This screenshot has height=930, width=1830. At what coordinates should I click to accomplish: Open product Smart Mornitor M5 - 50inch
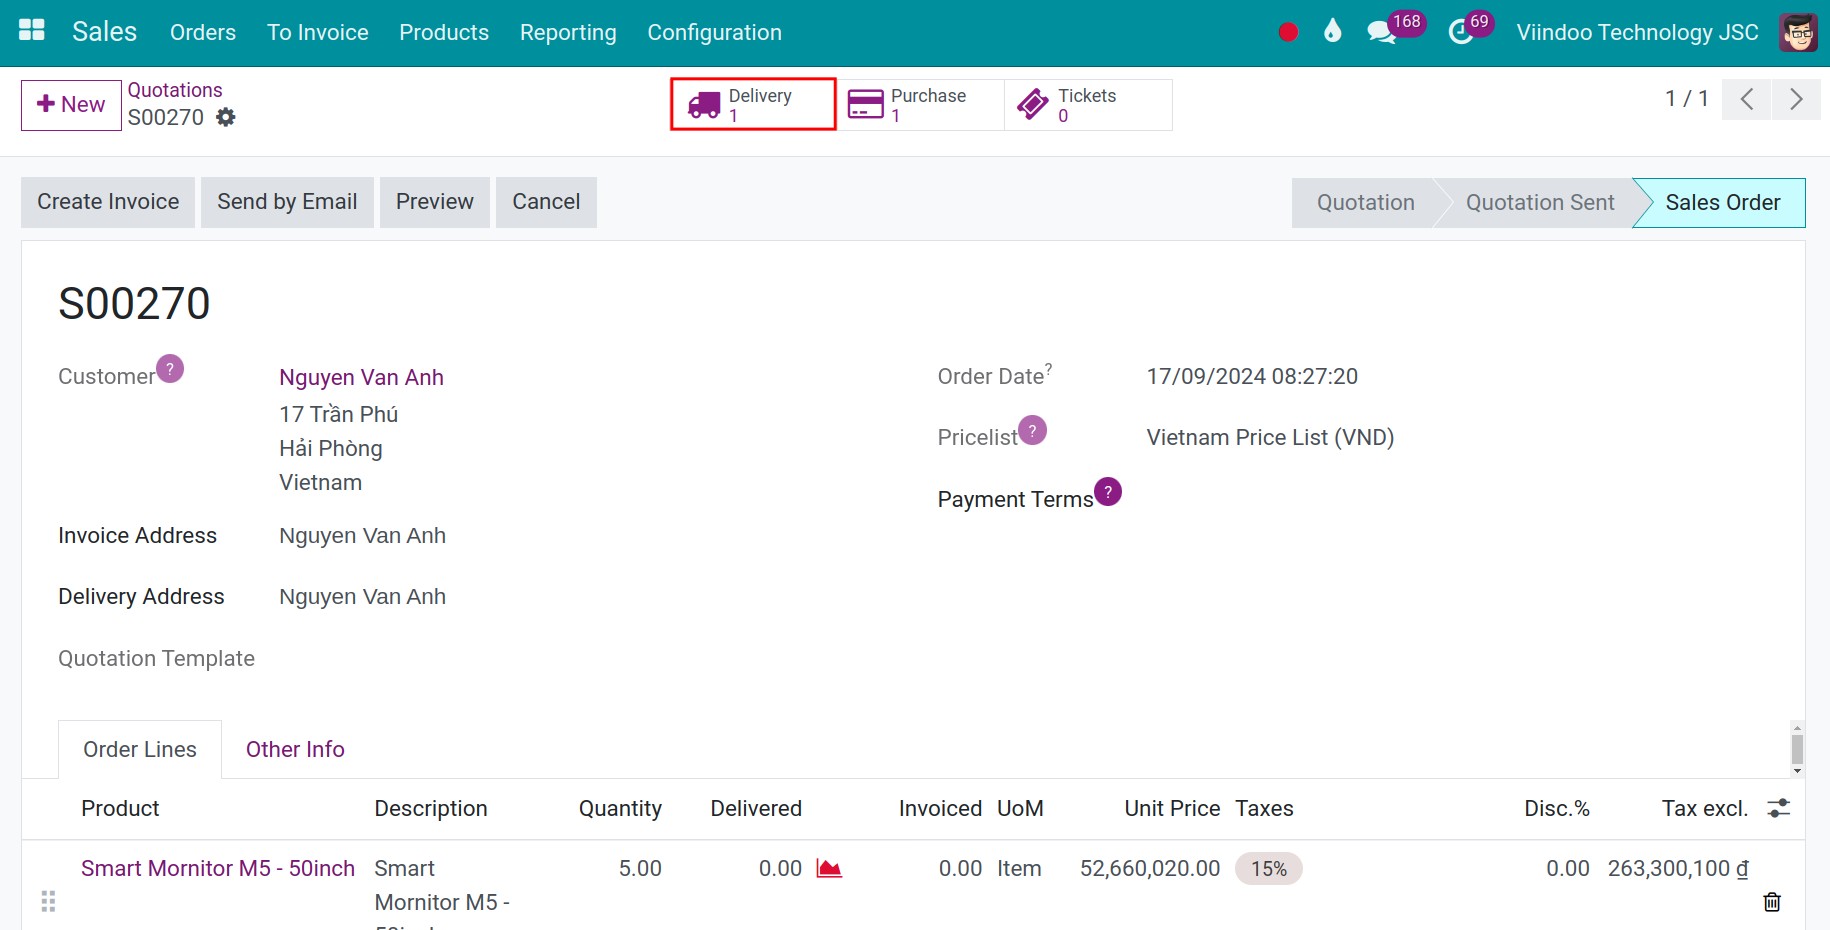tap(218, 868)
